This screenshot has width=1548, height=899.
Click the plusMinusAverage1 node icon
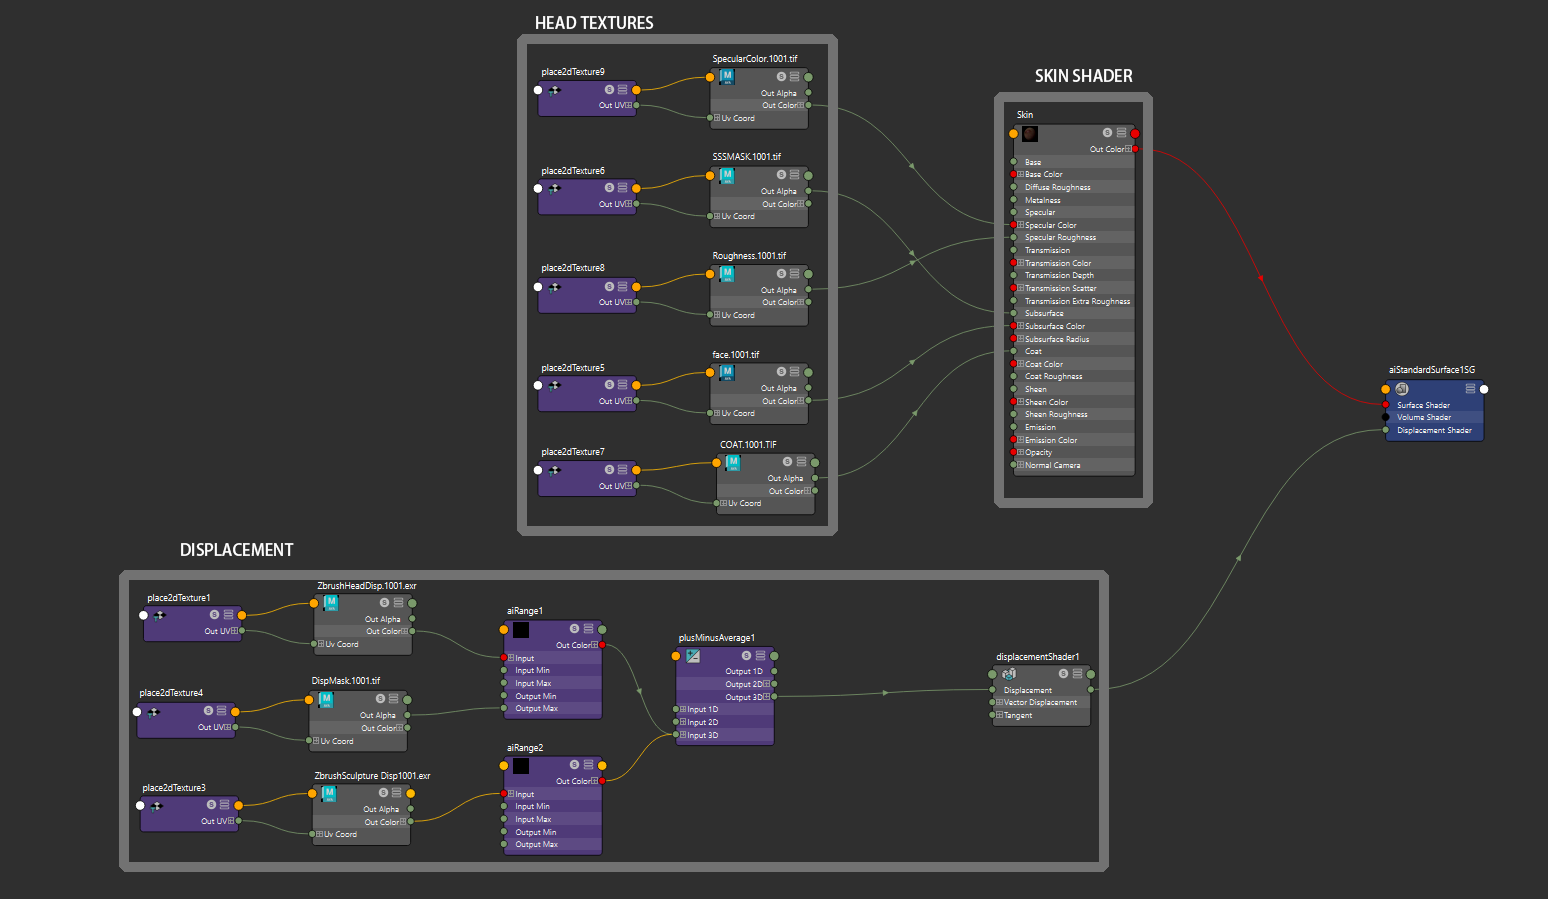(x=693, y=656)
